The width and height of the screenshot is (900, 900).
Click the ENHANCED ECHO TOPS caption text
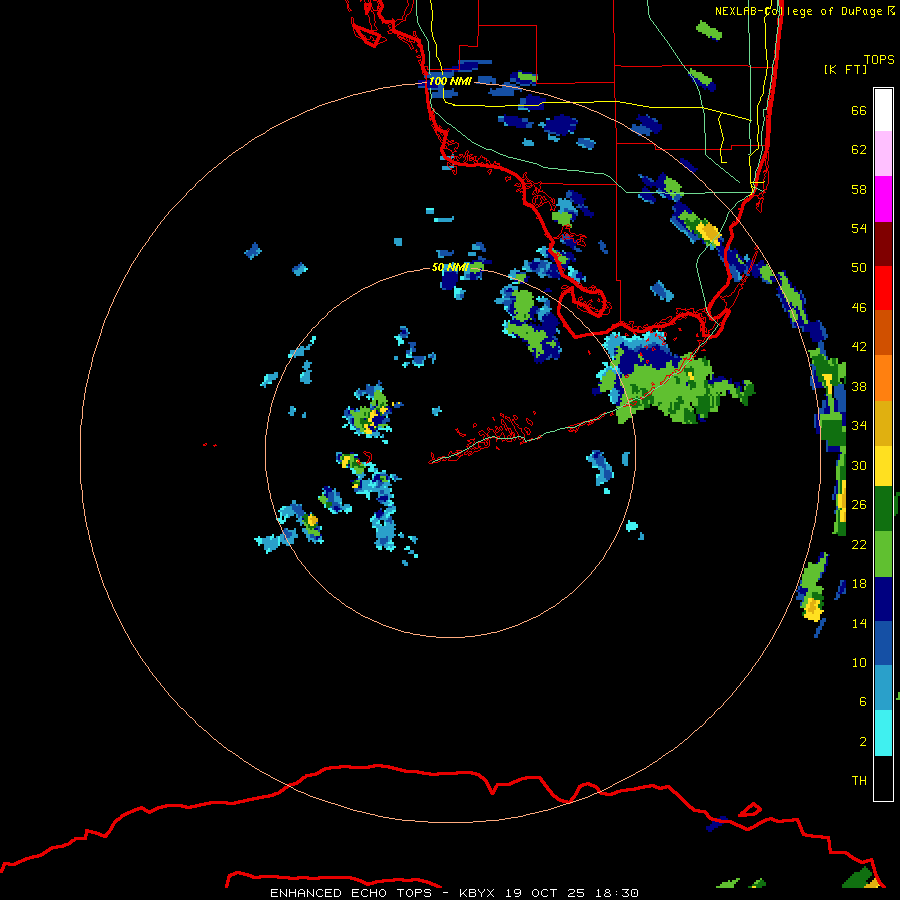tap(351, 893)
